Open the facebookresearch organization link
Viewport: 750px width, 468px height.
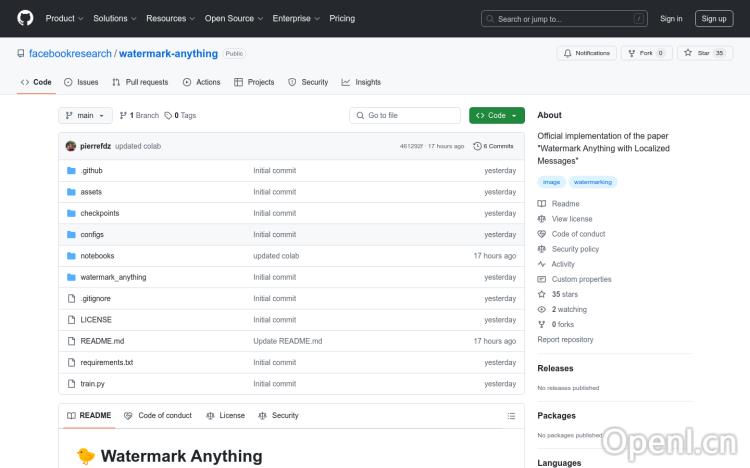(x=70, y=53)
